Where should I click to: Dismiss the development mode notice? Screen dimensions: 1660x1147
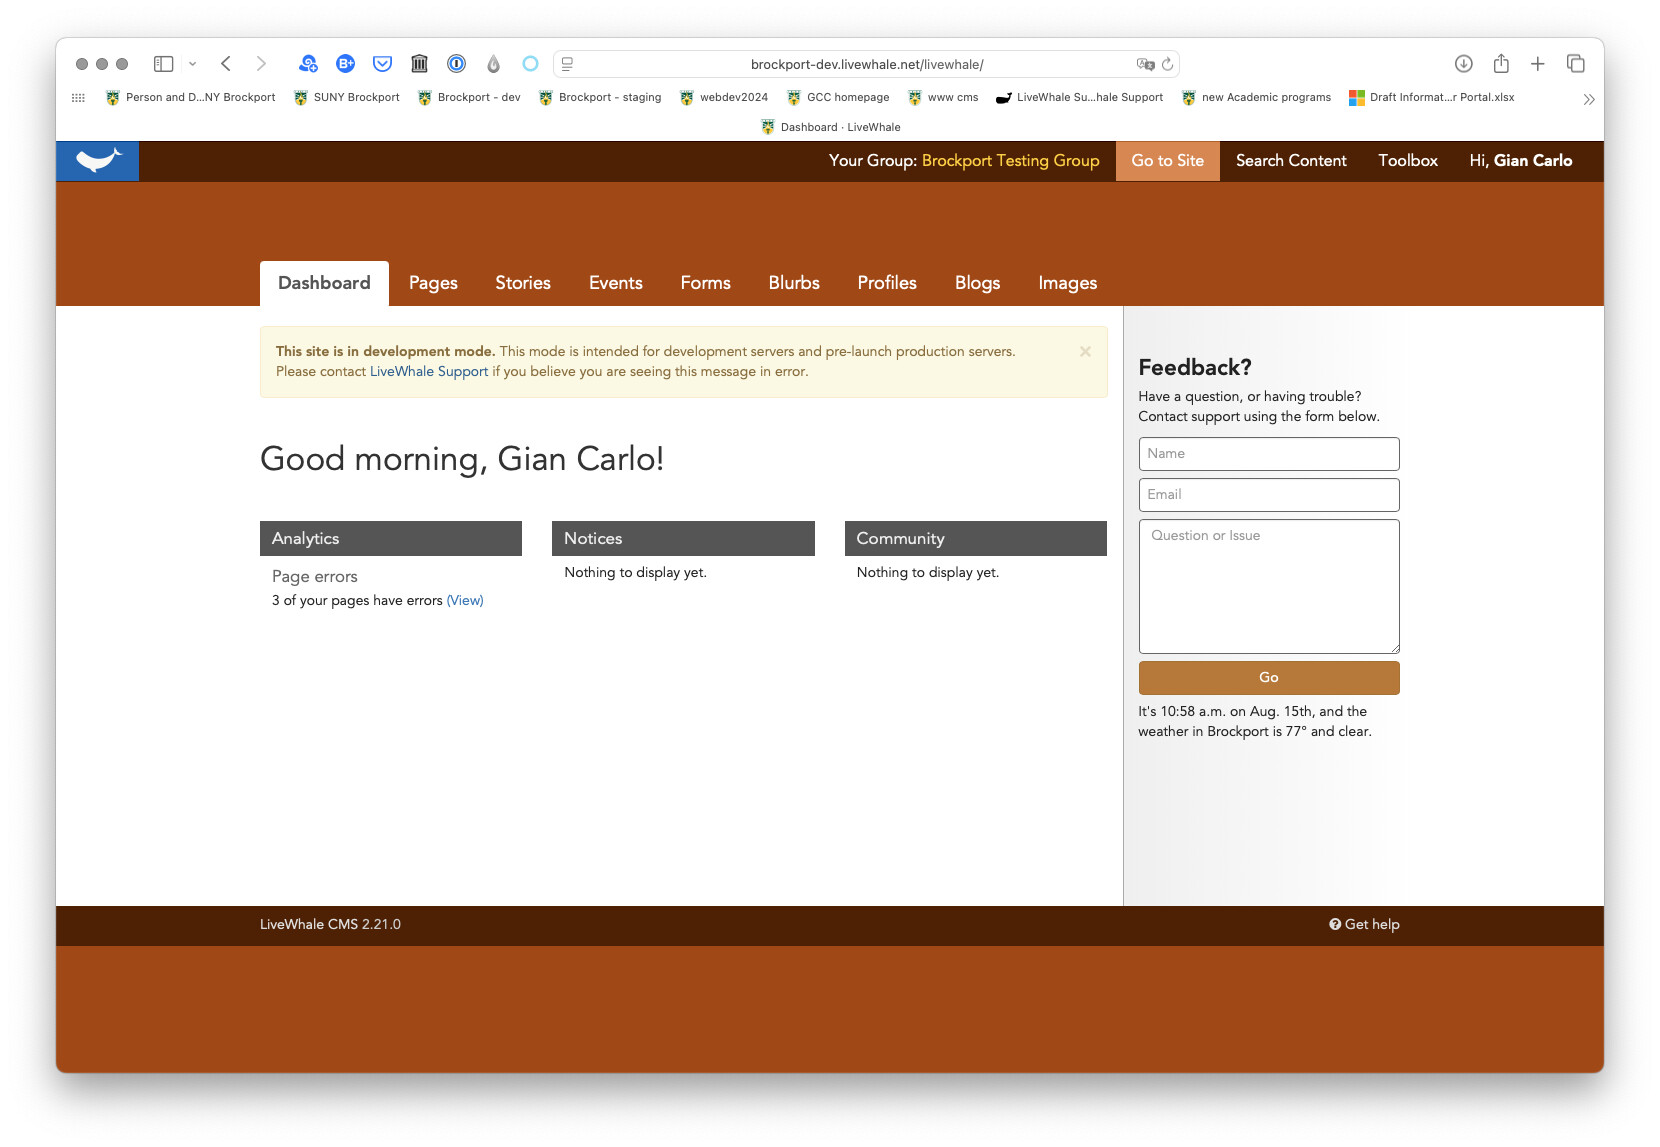coord(1085,352)
